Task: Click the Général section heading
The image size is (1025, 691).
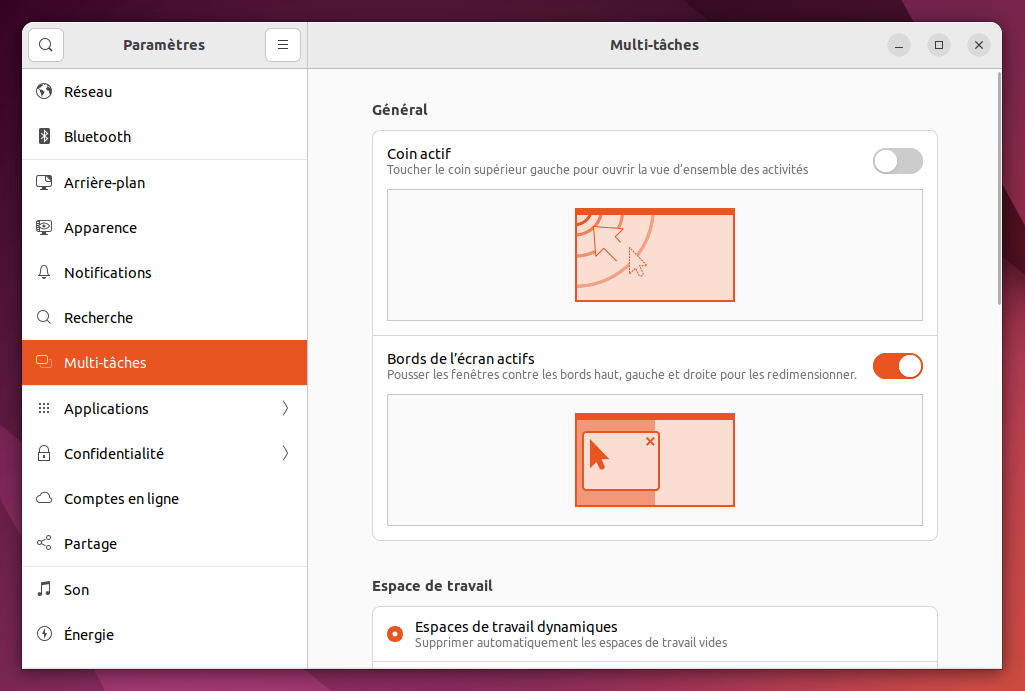Action: (x=399, y=110)
